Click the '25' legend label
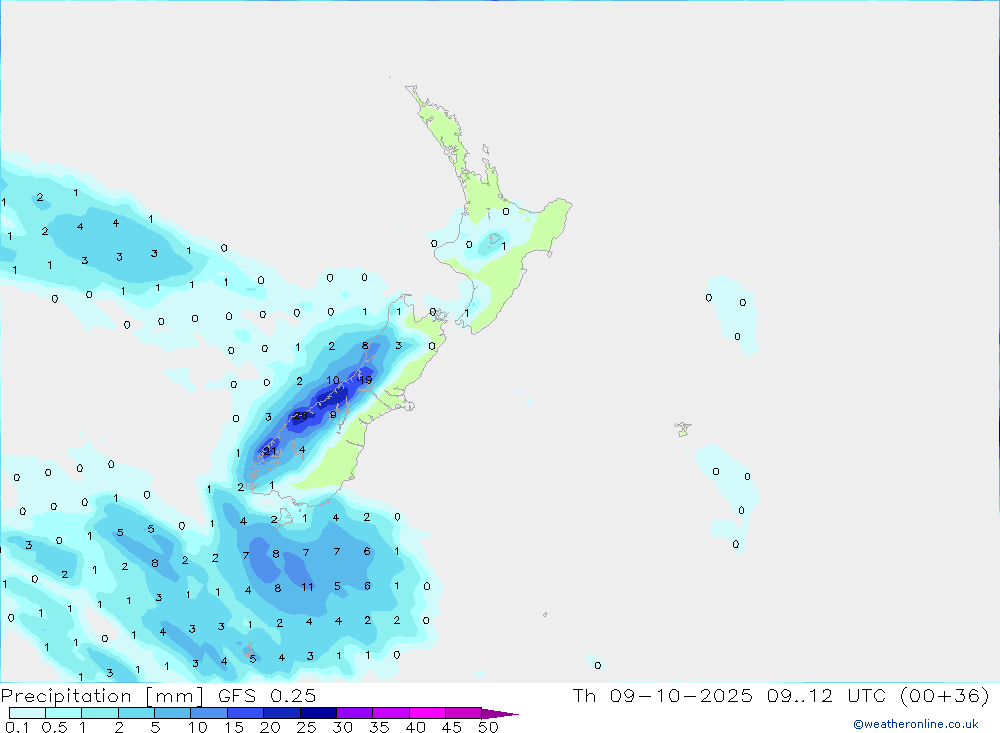The image size is (1000, 733). pyautogui.click(x=306, y=727)
